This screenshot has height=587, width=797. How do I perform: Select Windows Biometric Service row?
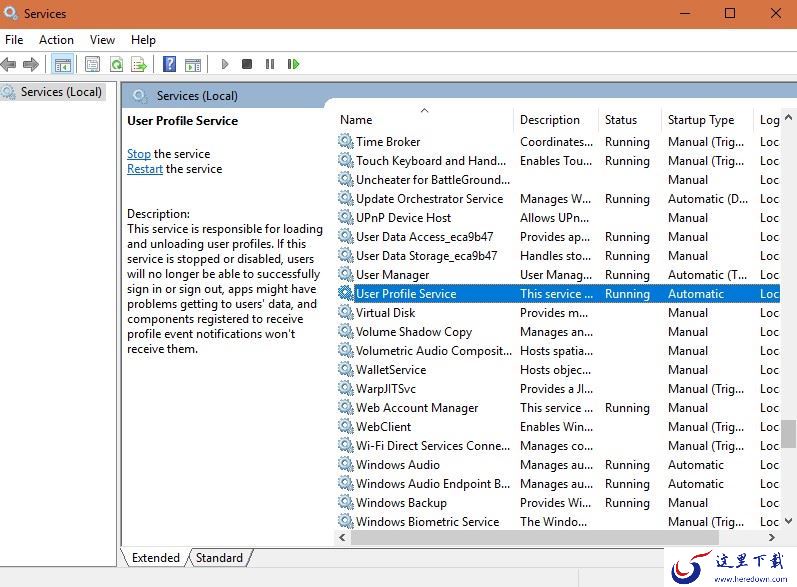click(558, 521)
